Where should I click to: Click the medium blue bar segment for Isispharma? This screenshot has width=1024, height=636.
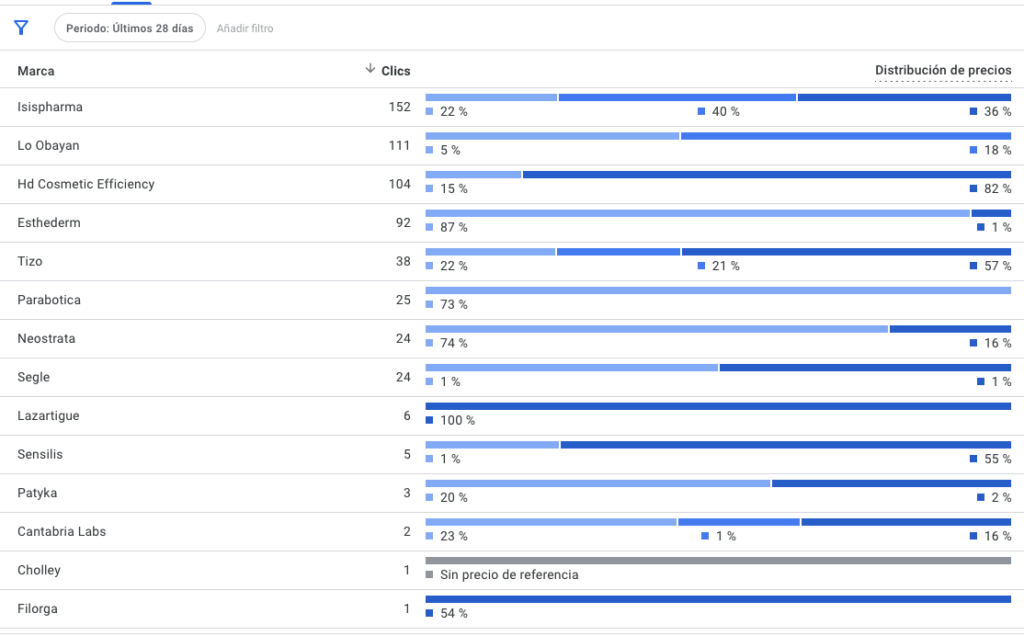coord(677,97)
